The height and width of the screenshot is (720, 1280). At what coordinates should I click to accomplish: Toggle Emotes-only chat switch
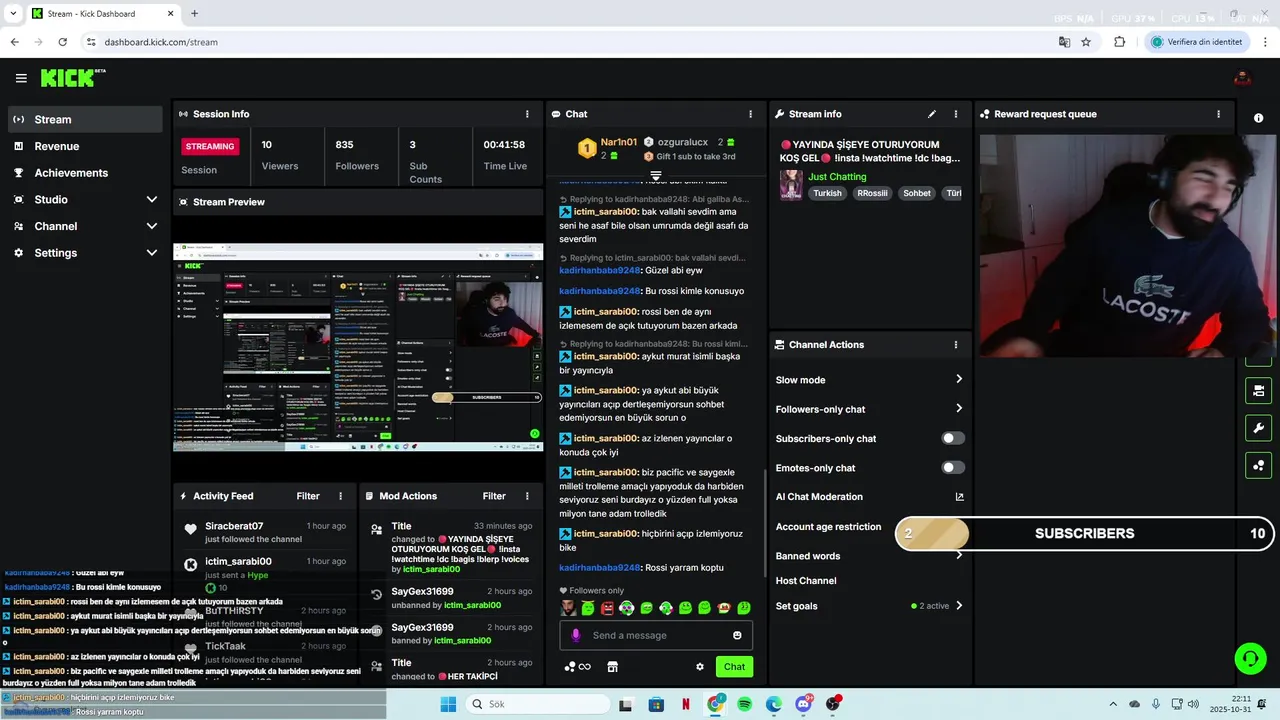point(953,467)
